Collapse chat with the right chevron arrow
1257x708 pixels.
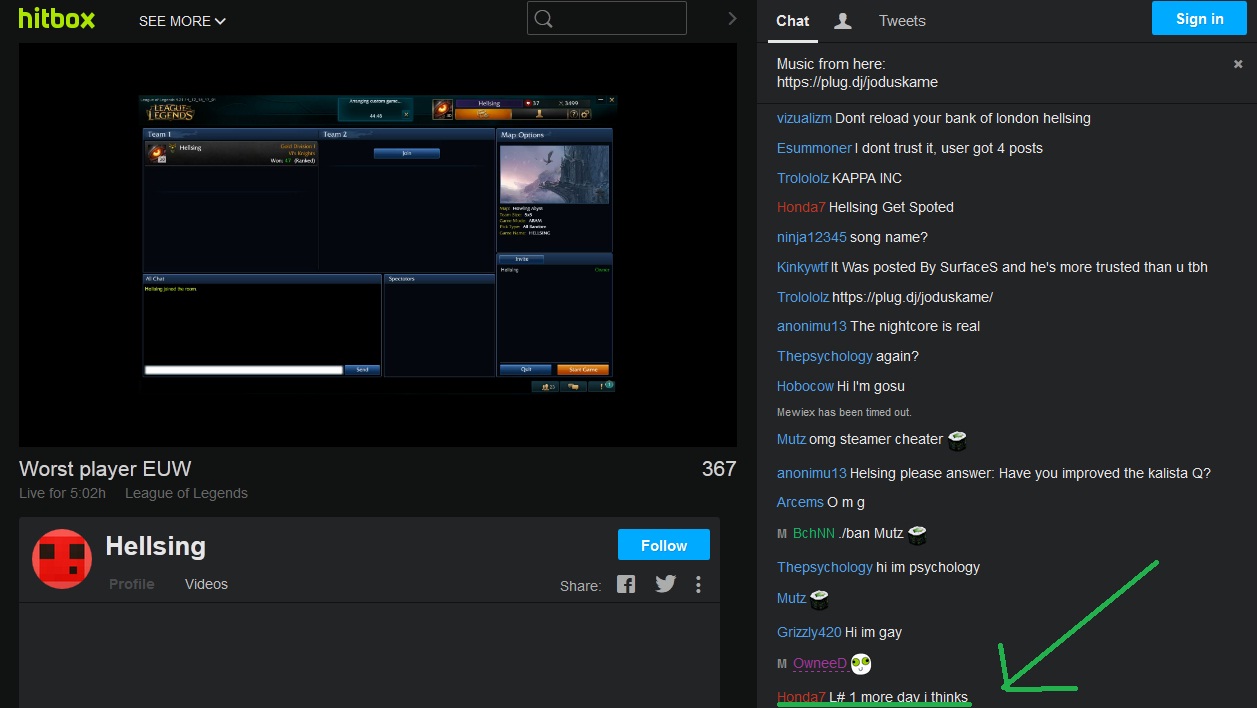point(732,19)
